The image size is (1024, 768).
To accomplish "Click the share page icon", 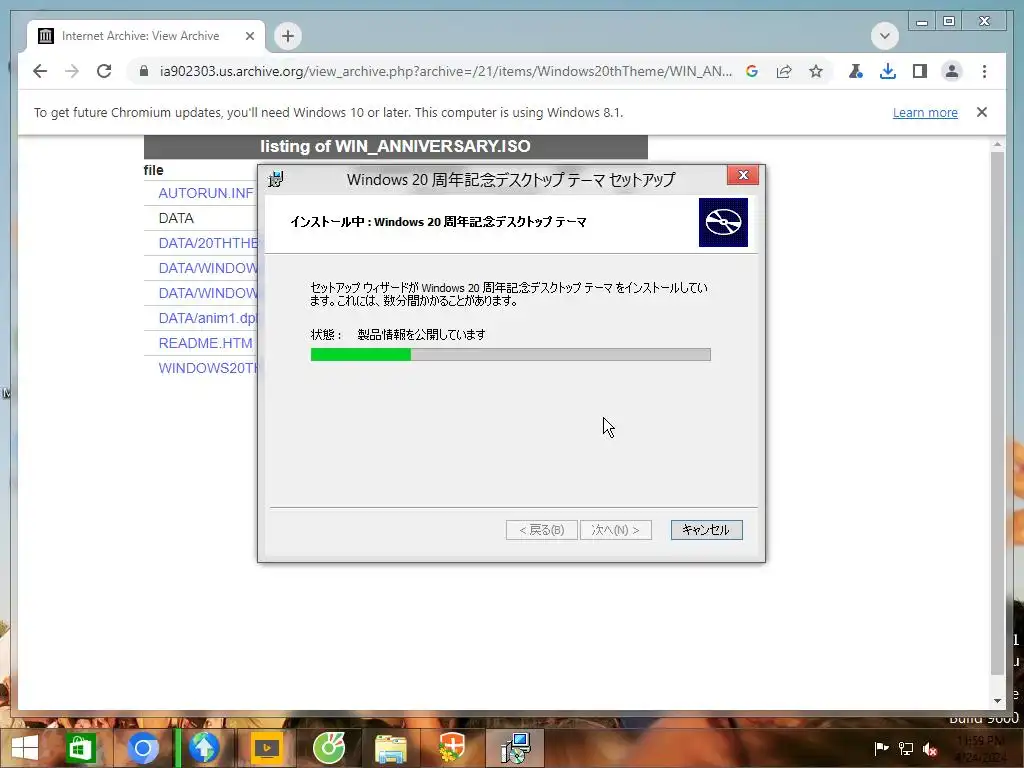I will point(784,71).
